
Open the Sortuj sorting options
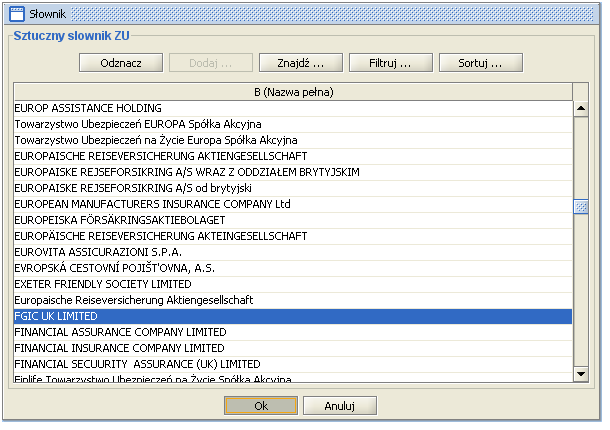480,63
